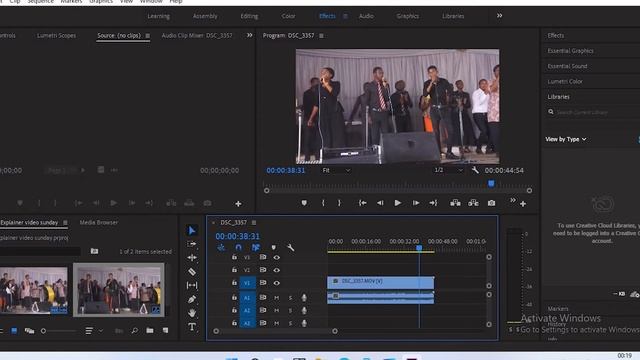This screenshot has height=360, width=640.
Task: Open playback resolution 1/2 dropdown
Action: [x=448, y=170]
